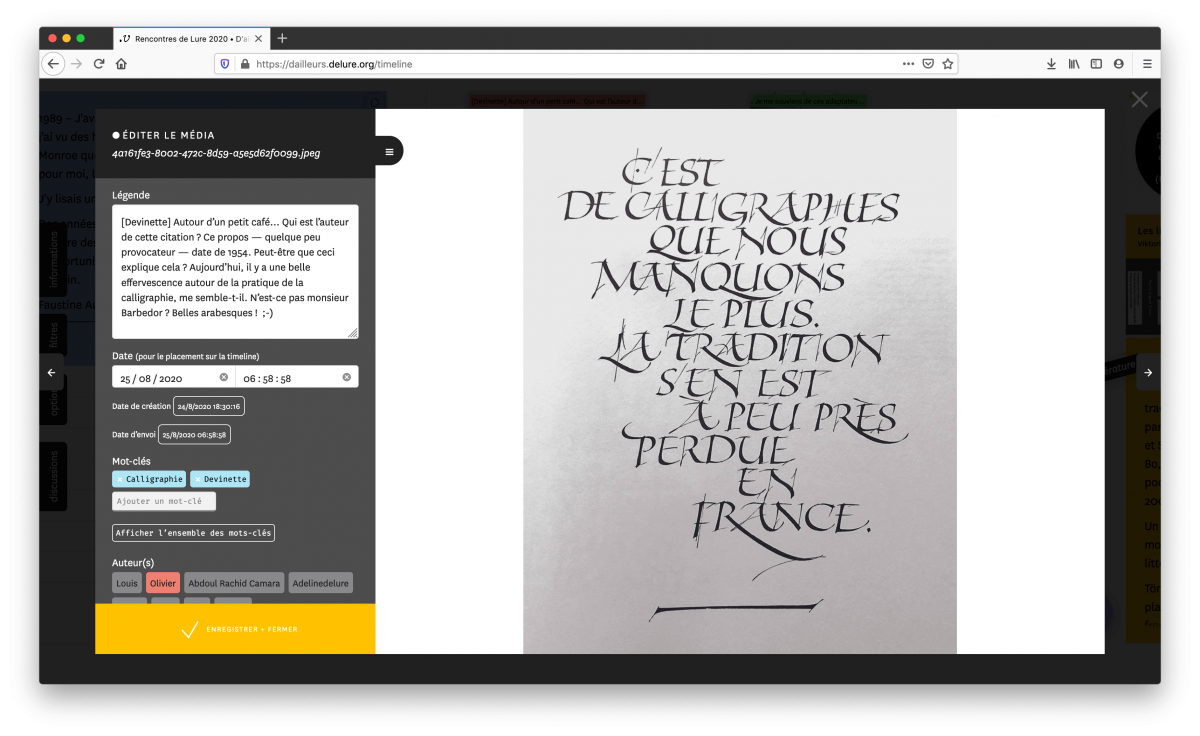Go to previous media with left arrow
This screenshot has width=1200, height=736.
[x=52, y=372]
